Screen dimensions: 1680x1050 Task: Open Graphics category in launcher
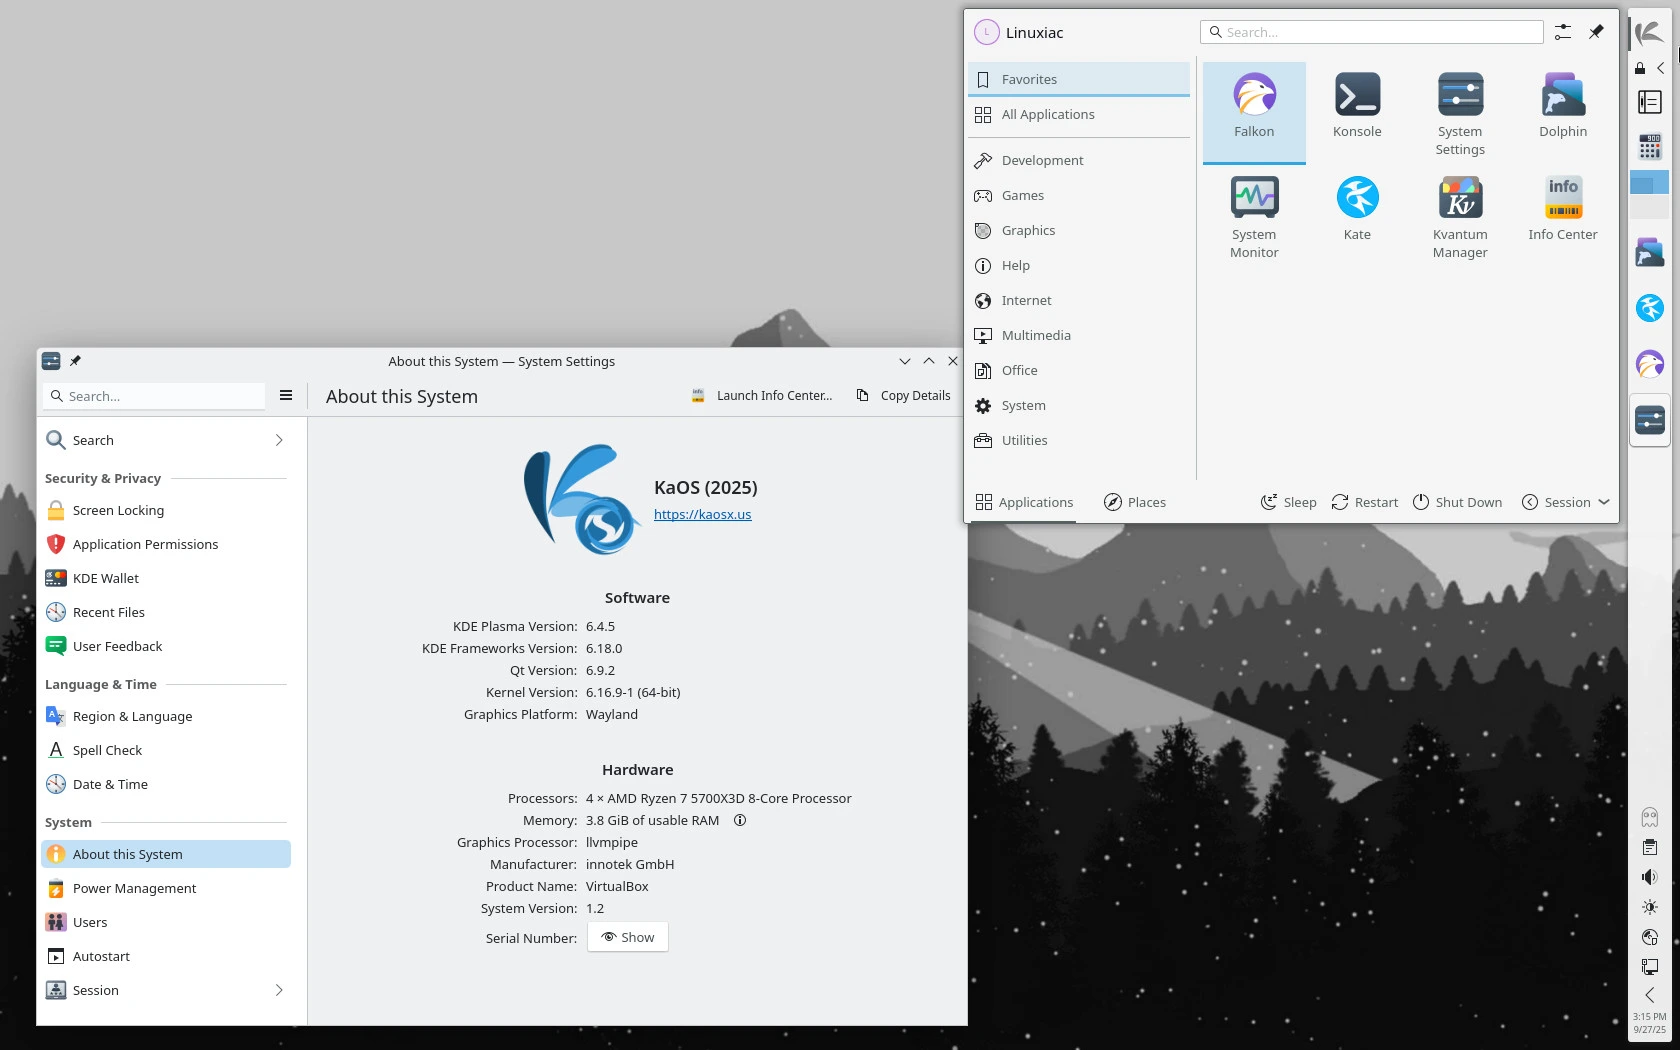click(x=1079, y=230)
